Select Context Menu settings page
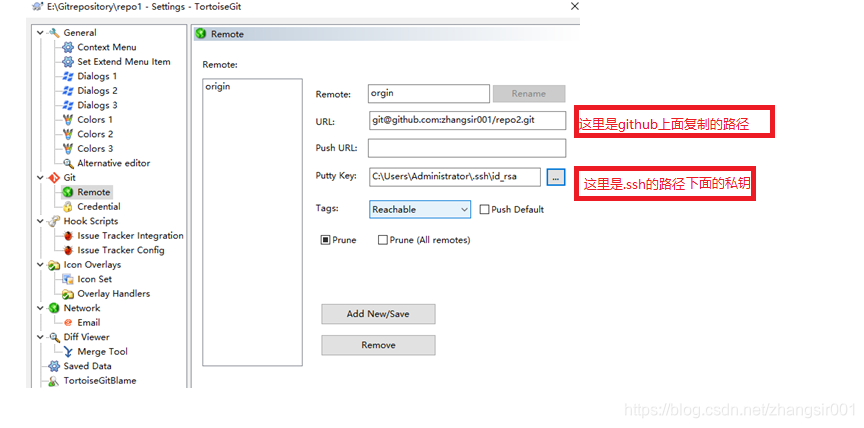Image resolution: width=864 pixels, height=428 pixels. coord(107,47)
